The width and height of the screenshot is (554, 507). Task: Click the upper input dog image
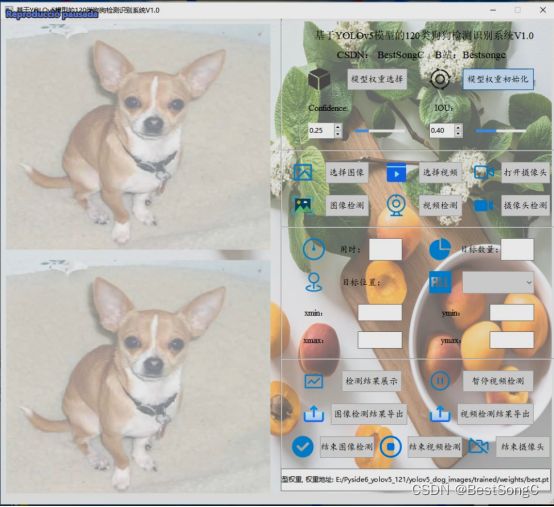click(138, 136)
